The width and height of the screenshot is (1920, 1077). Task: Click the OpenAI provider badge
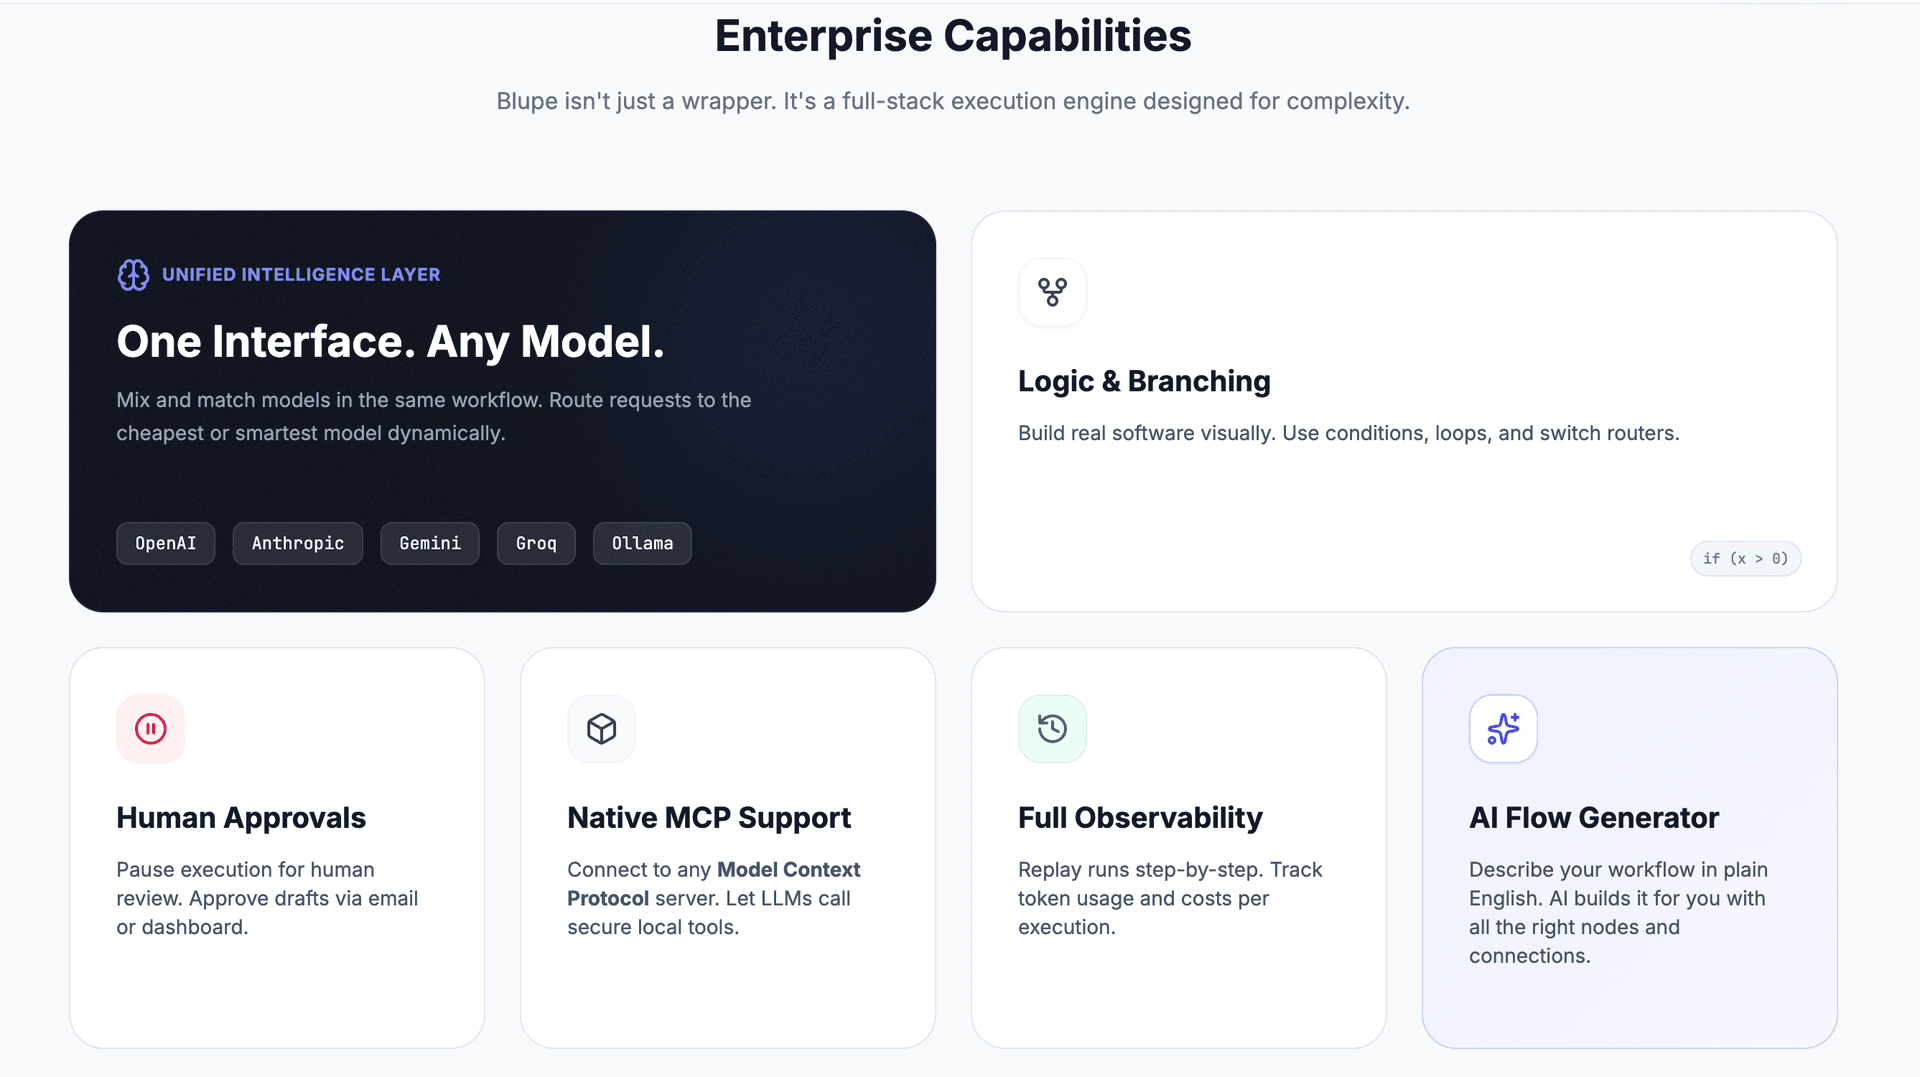click(165, 543)
